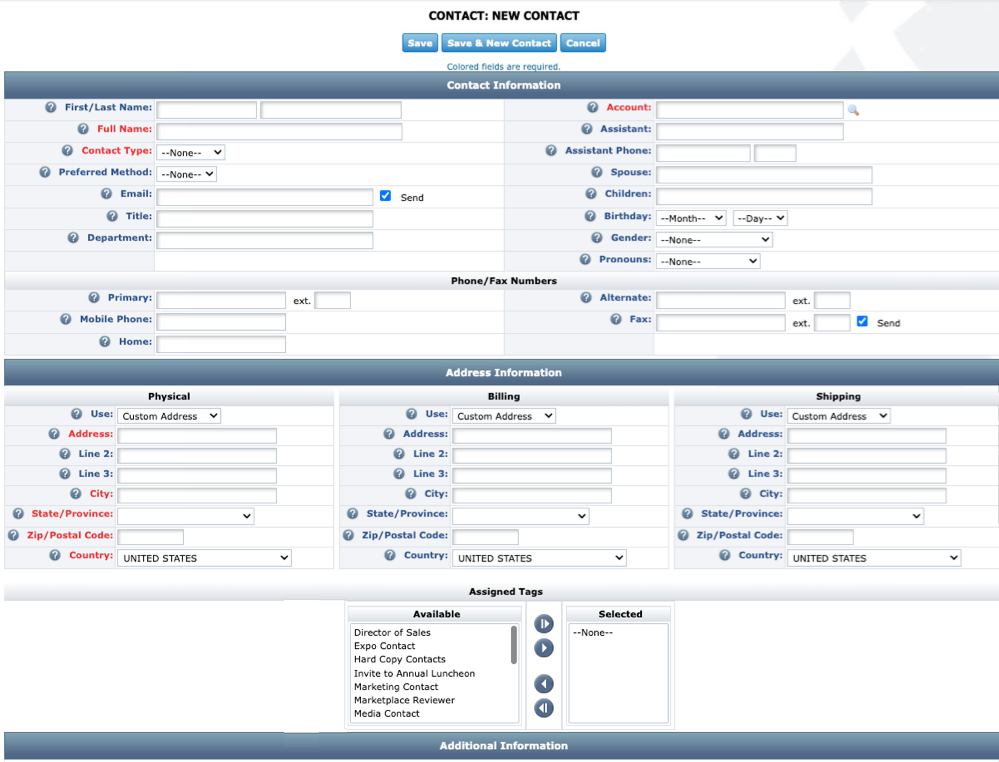Toggle the Fax Send checkbox
The image size is (999, 762).
click(862, 321)
